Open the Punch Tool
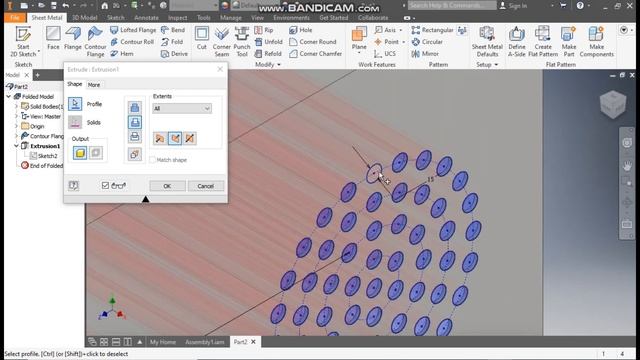This screenshot has height=360, width=640. tap(242, 42)
